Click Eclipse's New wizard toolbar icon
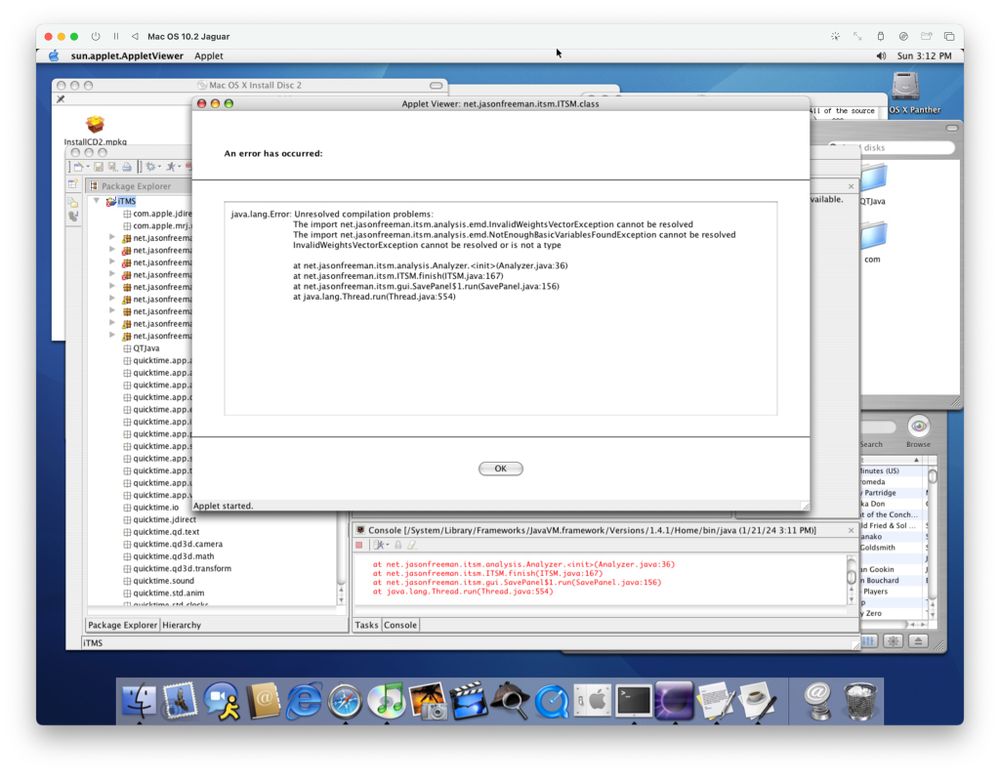This screenshot has width=1000, height=773. point(78,166)
